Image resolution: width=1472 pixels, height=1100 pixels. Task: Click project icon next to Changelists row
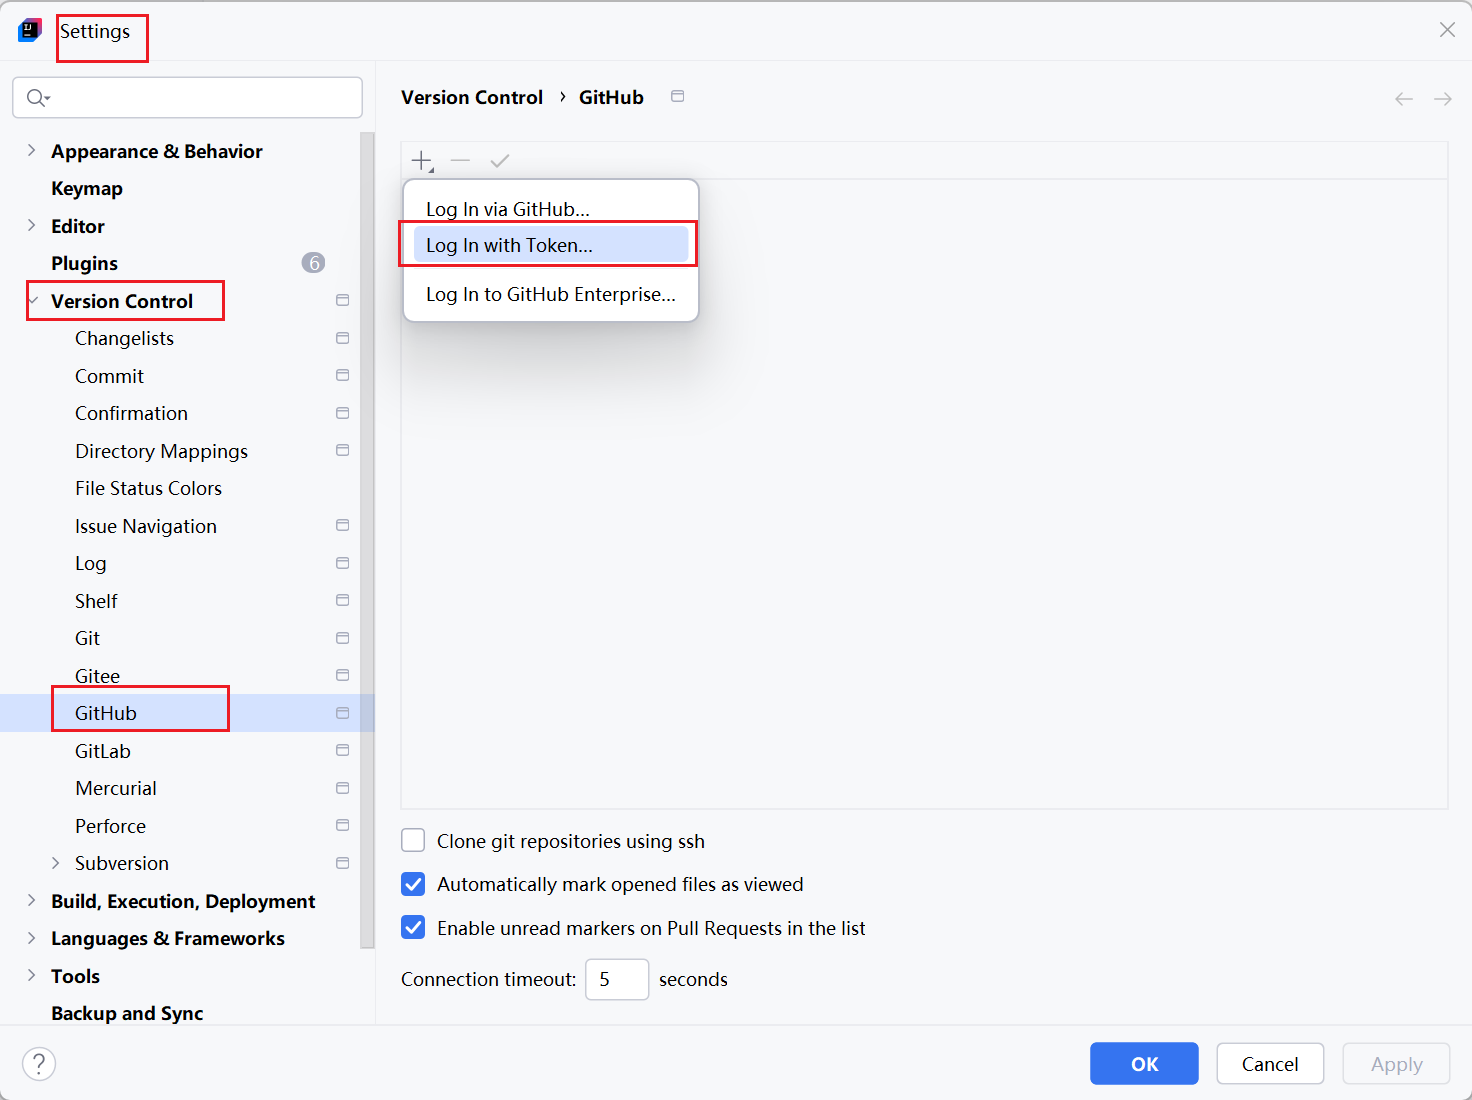[342, 338]
